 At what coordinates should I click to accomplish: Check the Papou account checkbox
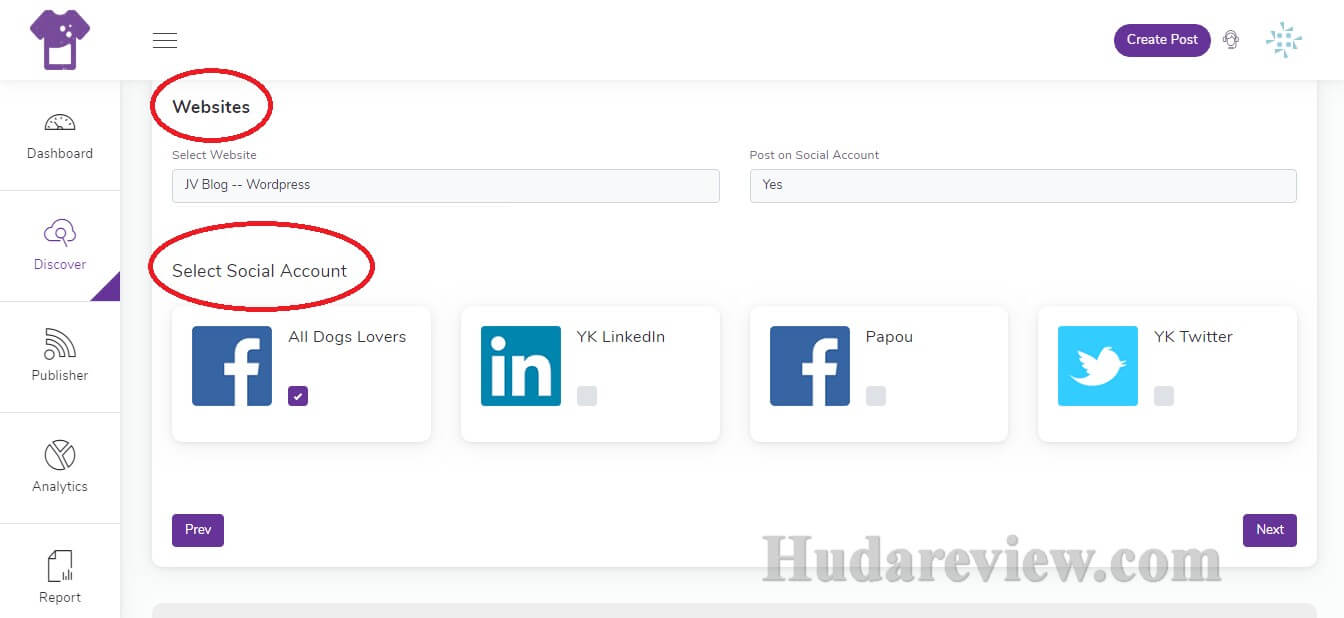[876, 396]
